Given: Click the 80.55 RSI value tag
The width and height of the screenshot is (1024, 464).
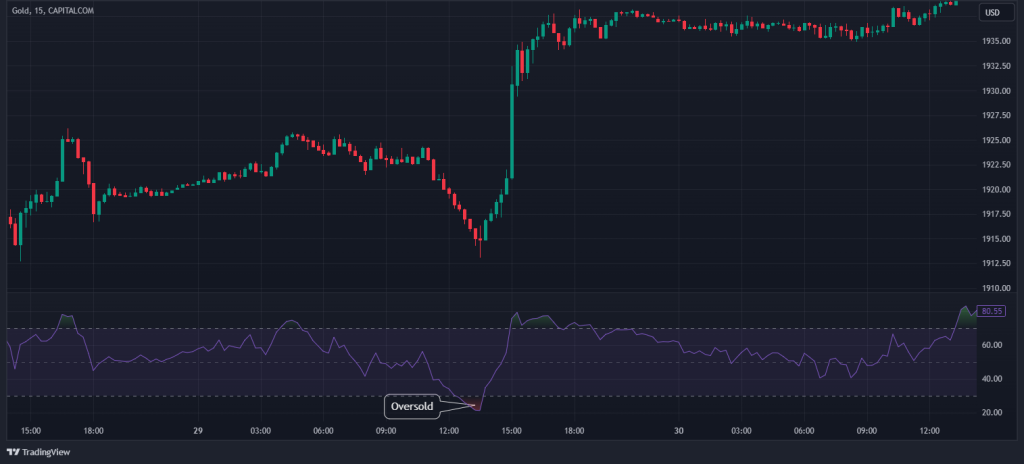Looking at the screenshot, I should pos(992,312).
